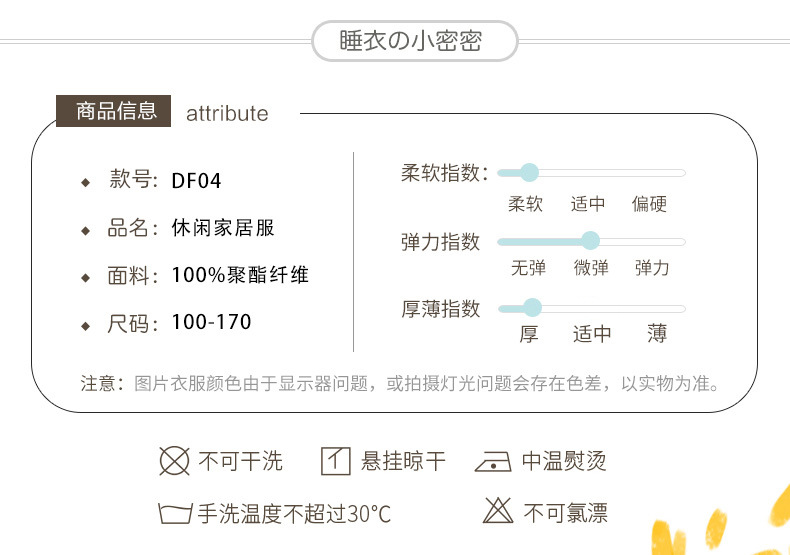The image size is (790, 555).
Task: Click the hand wash basin icon
Action: 174,514
